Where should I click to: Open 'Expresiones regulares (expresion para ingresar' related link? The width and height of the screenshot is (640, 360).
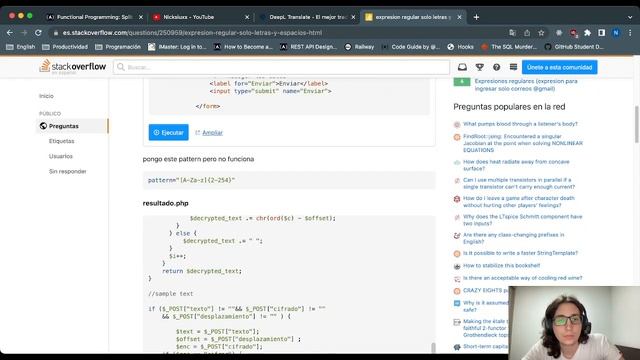[x=526, y=84]
